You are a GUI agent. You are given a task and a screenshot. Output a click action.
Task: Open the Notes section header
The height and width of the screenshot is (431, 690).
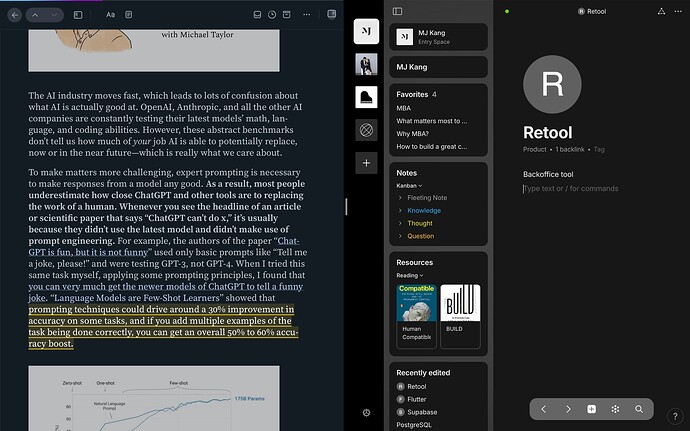(407, 173)
